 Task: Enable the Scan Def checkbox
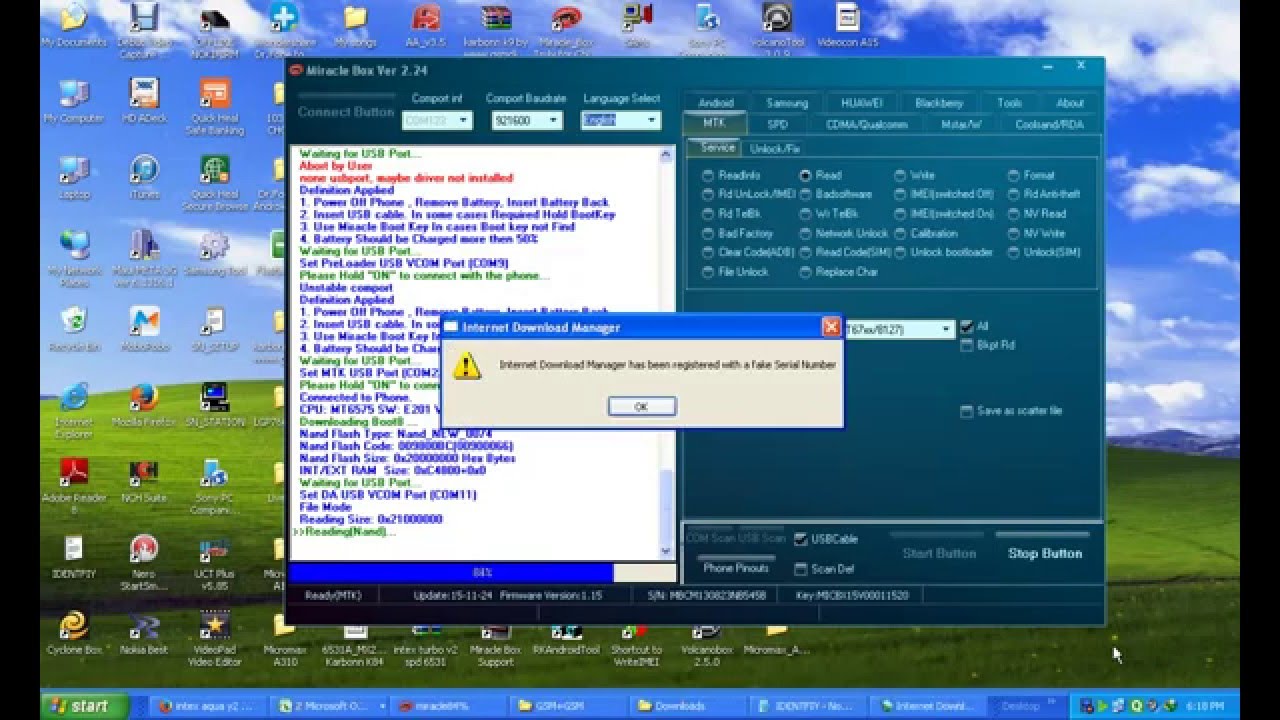coord(801,569)
